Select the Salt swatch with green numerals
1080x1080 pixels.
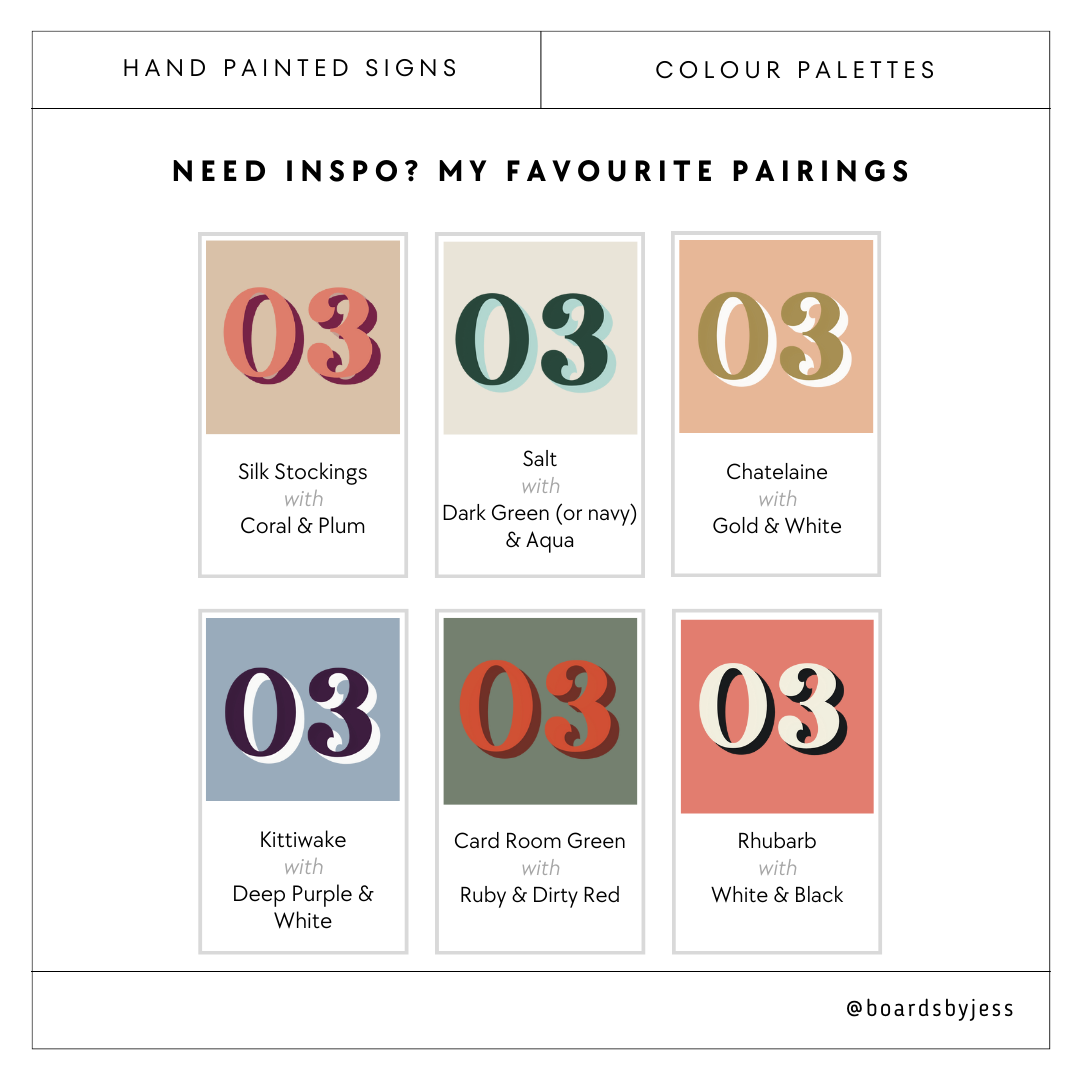point(540,338)
